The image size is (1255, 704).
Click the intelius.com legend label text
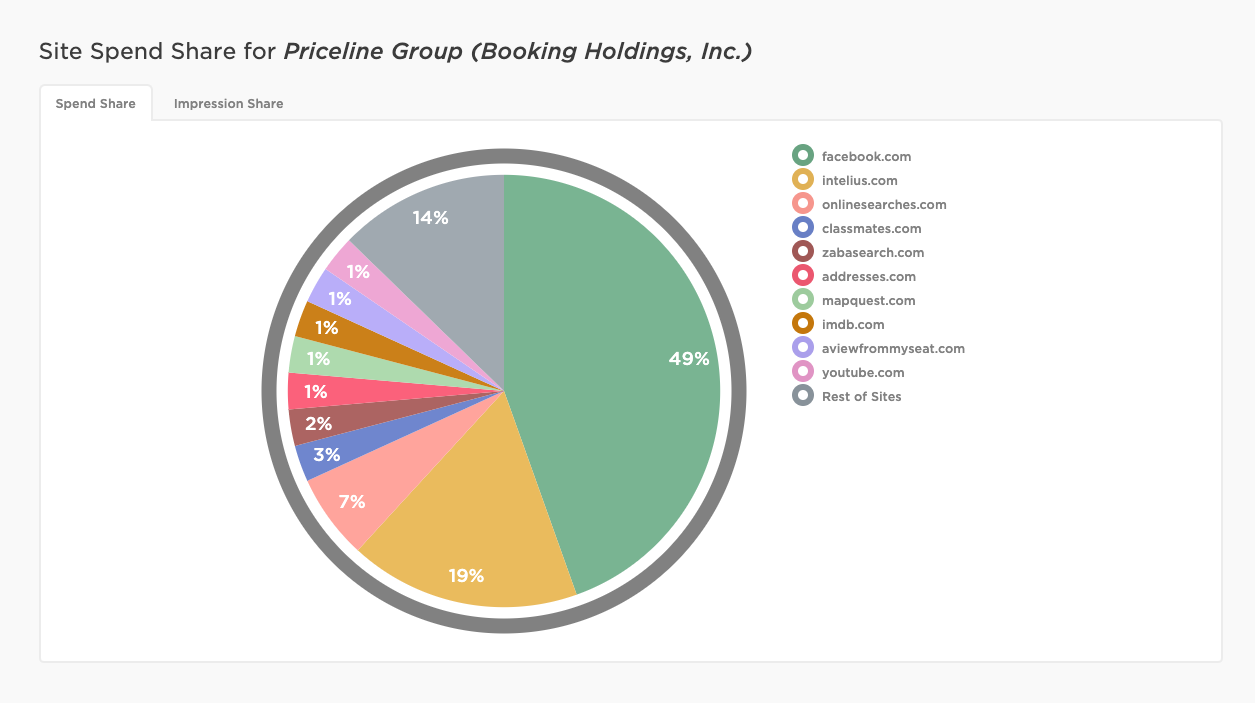[858, 180]
